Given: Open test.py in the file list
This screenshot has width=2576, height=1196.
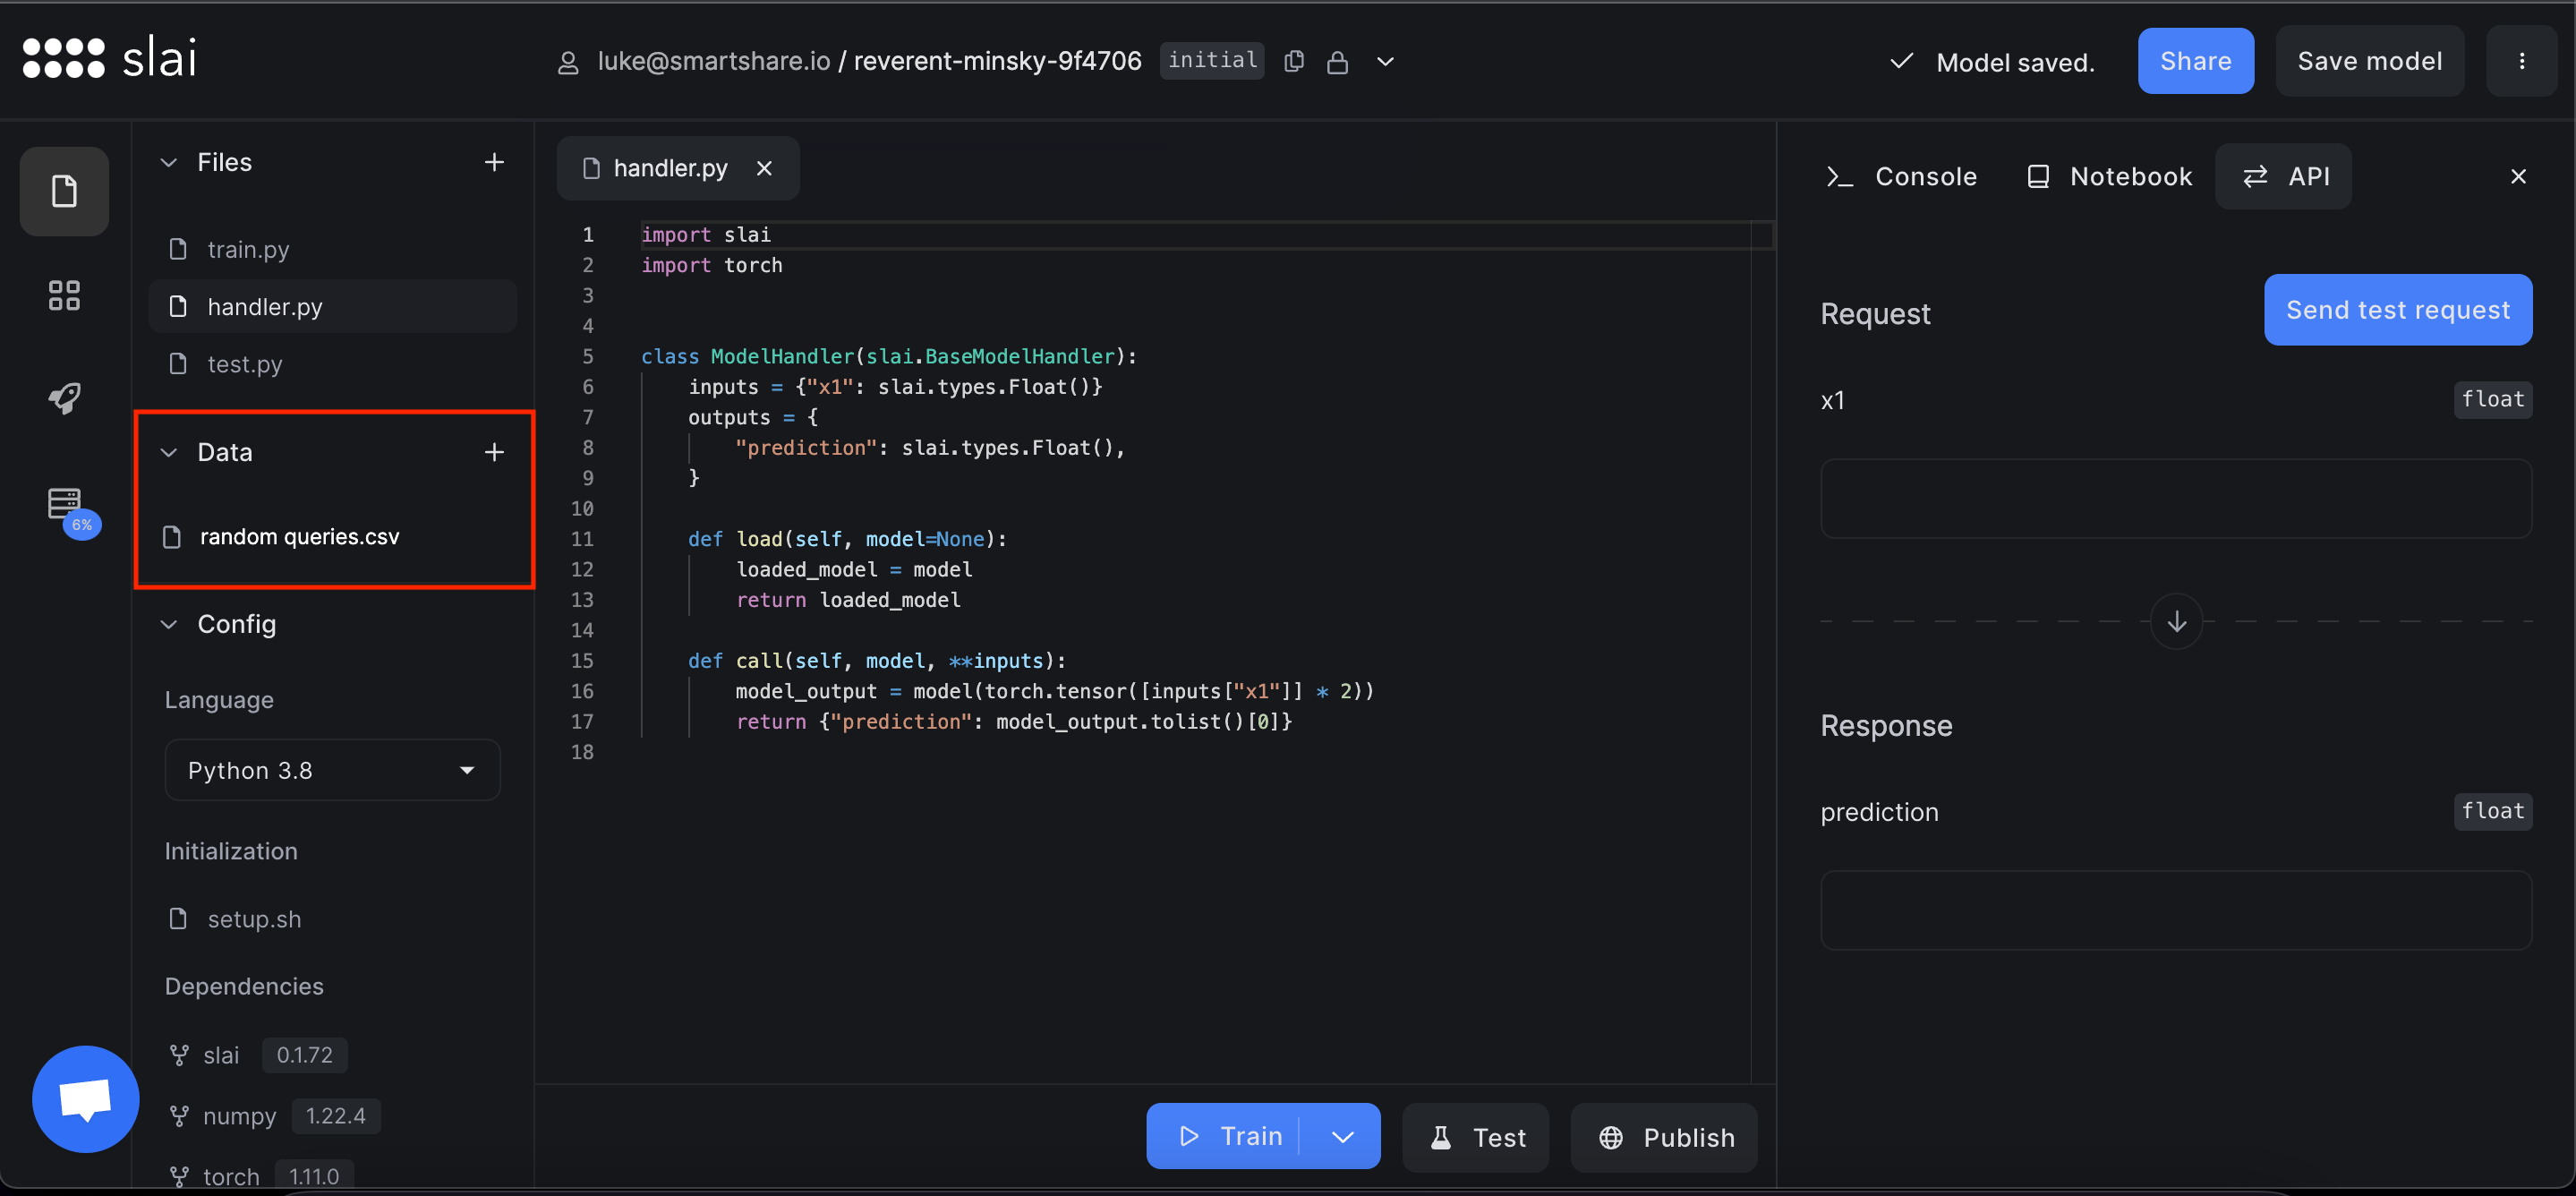Looking at the screenshot, I should pos(332,364).
